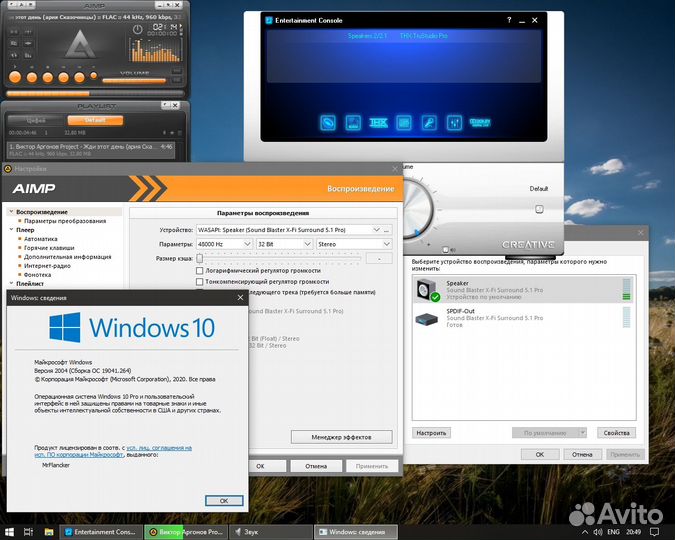Click the Размер кэша slider handle
The height and width of the screenshot is (540, 675).
pos(199,258)
